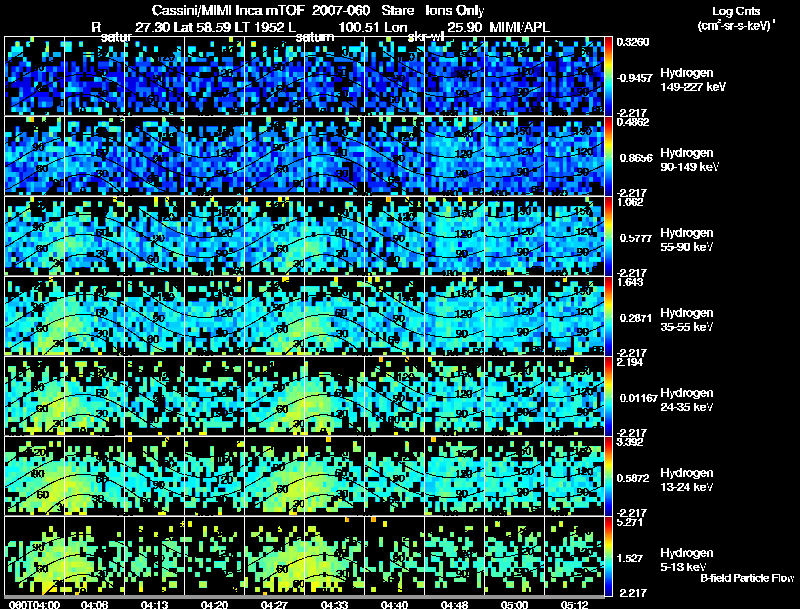Open the 5-13 keV image at 060T04:00
The height and width of the screenshot is (609, 800).
tap(34, 556)
